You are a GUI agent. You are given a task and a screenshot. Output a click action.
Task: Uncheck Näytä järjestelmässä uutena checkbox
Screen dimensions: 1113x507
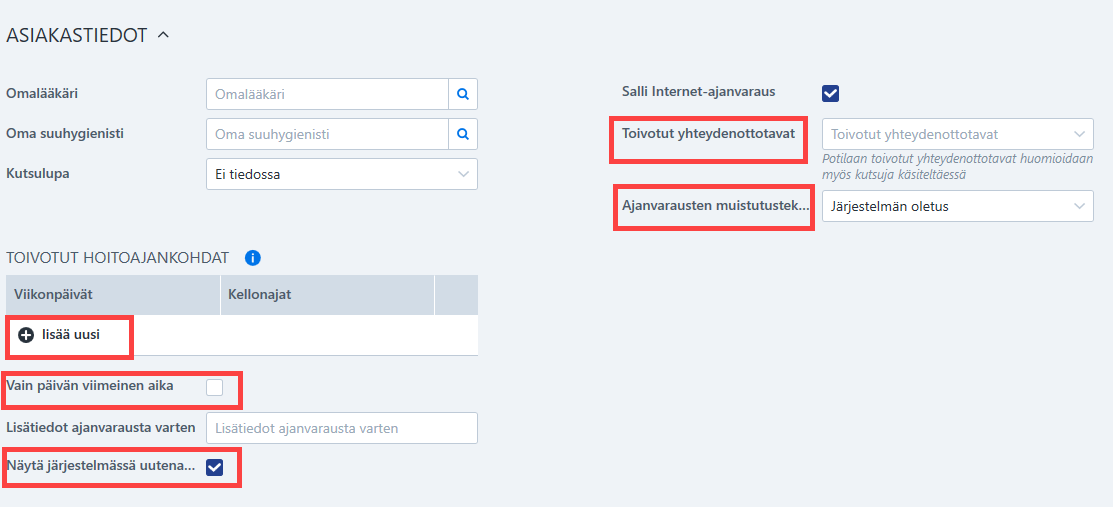coord(214,467)
